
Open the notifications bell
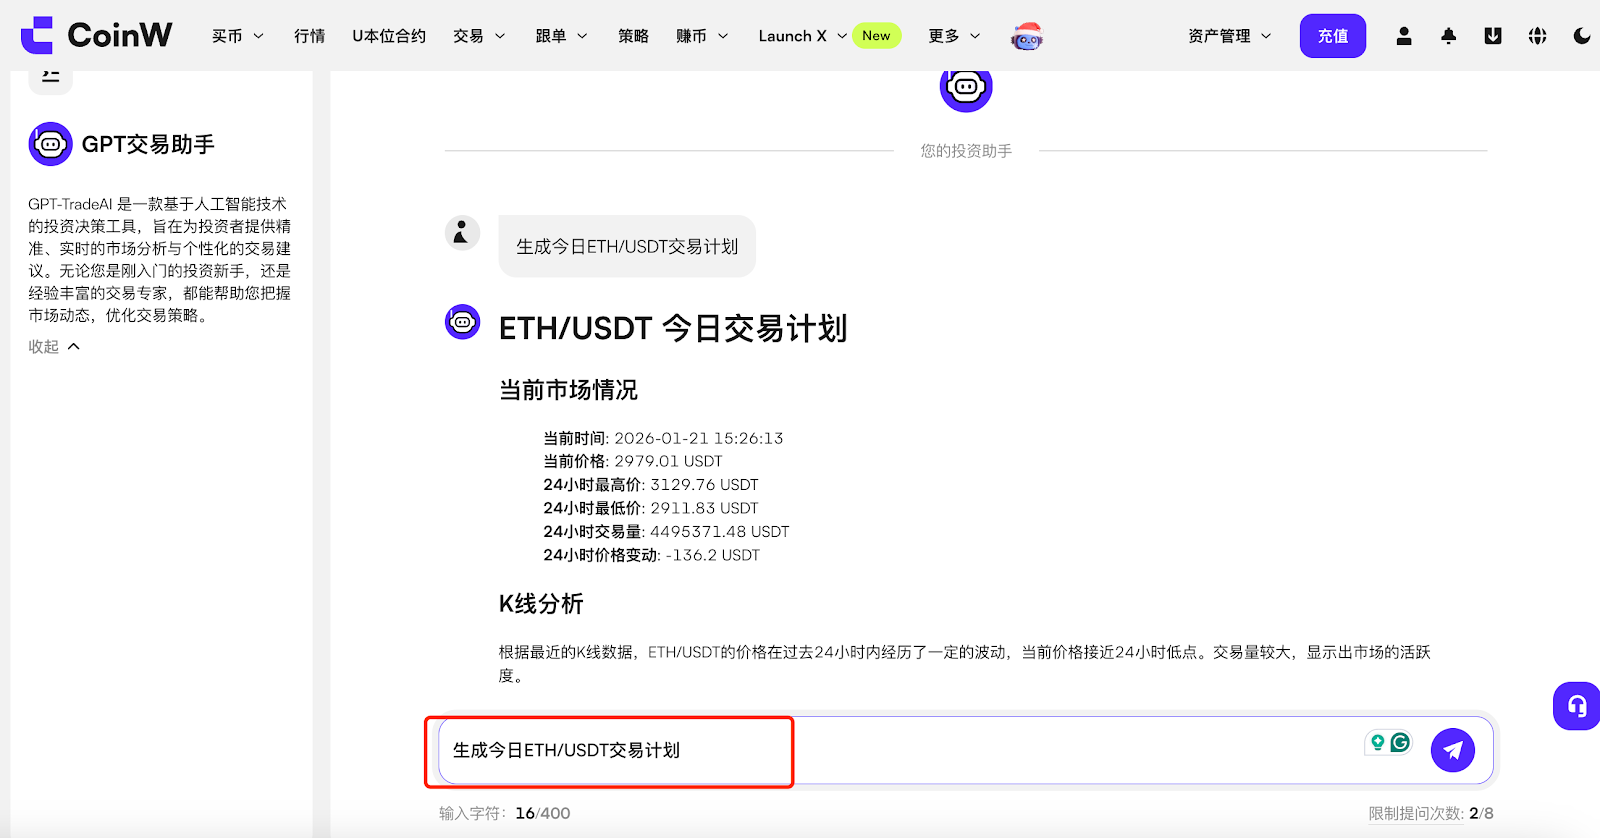coord(1448,36)
